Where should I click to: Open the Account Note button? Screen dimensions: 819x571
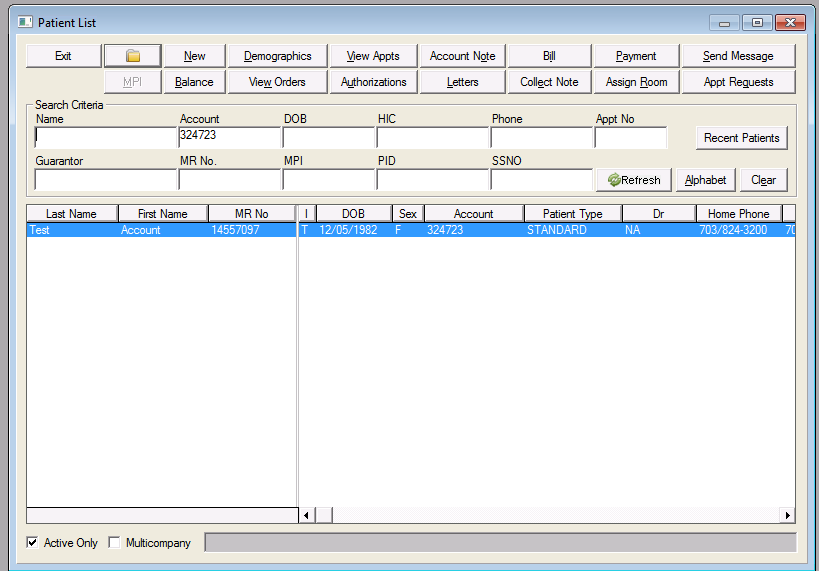pyautogui.click(x=462, y=56)
